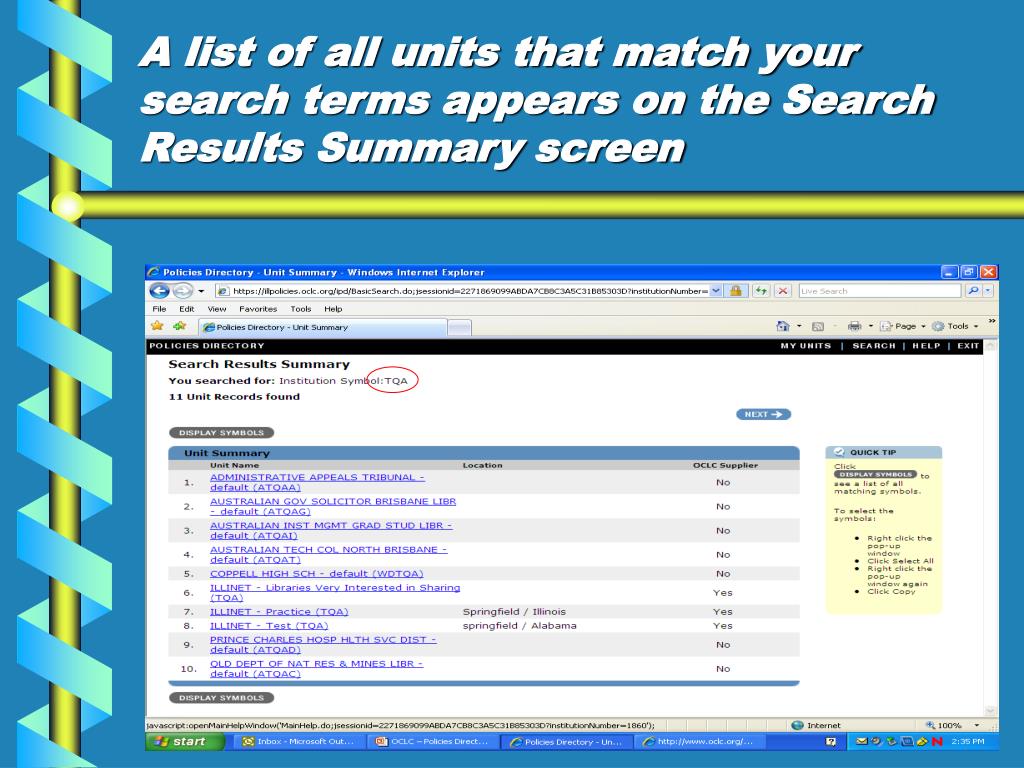Open ILLINET - Test (TQA) link
This screenshot has height=768, width=1024.
coord(269,626)
